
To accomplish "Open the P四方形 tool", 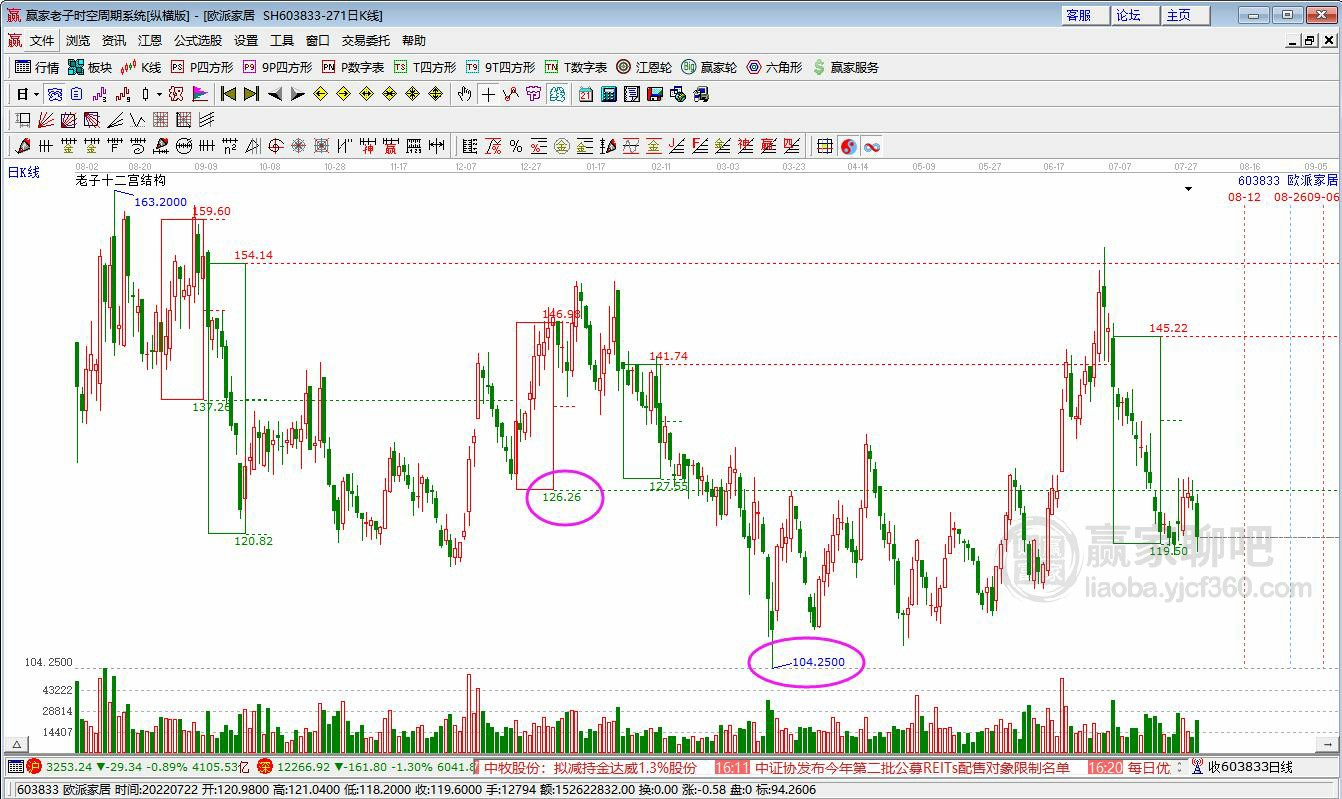I will tap(202, 67).
